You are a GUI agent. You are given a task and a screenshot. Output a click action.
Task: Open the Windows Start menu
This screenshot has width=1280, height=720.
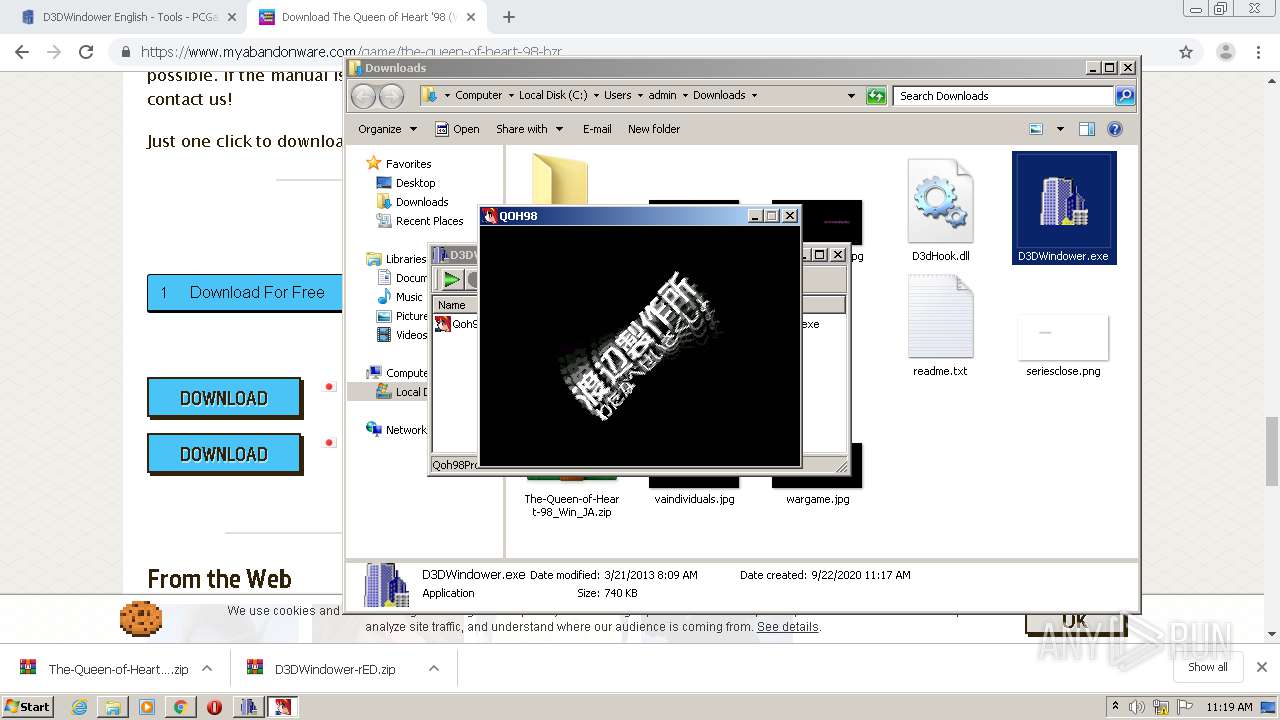(28, 706)
